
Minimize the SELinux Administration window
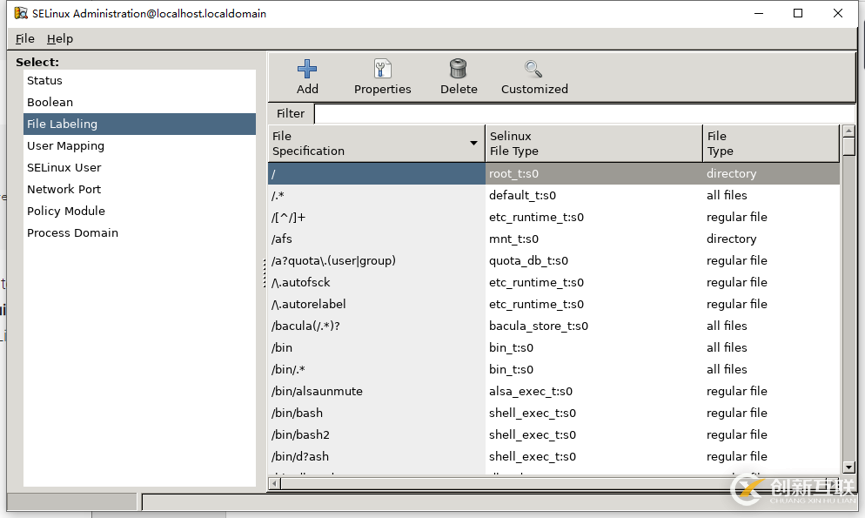point(759,13)
